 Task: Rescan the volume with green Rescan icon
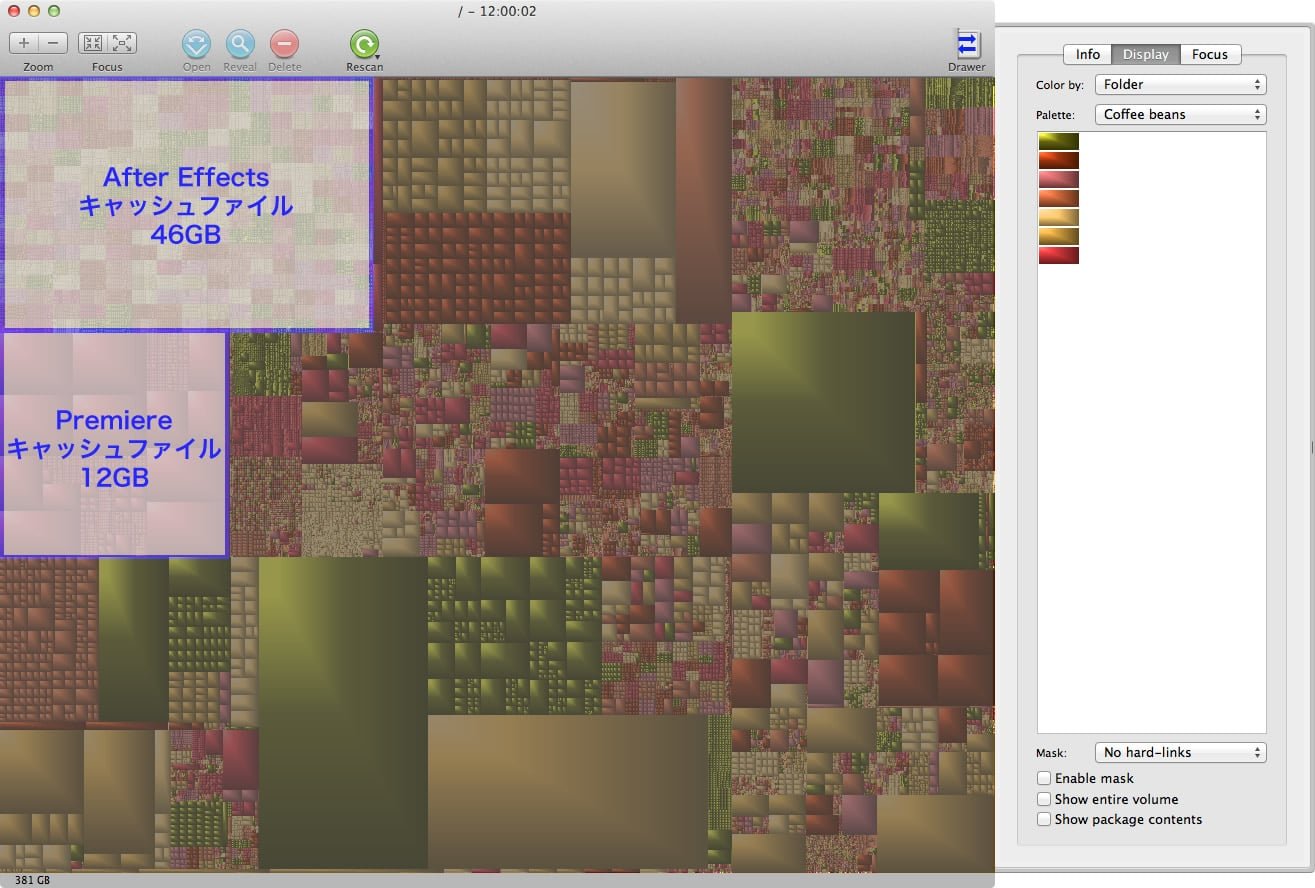tap(364, 44)
